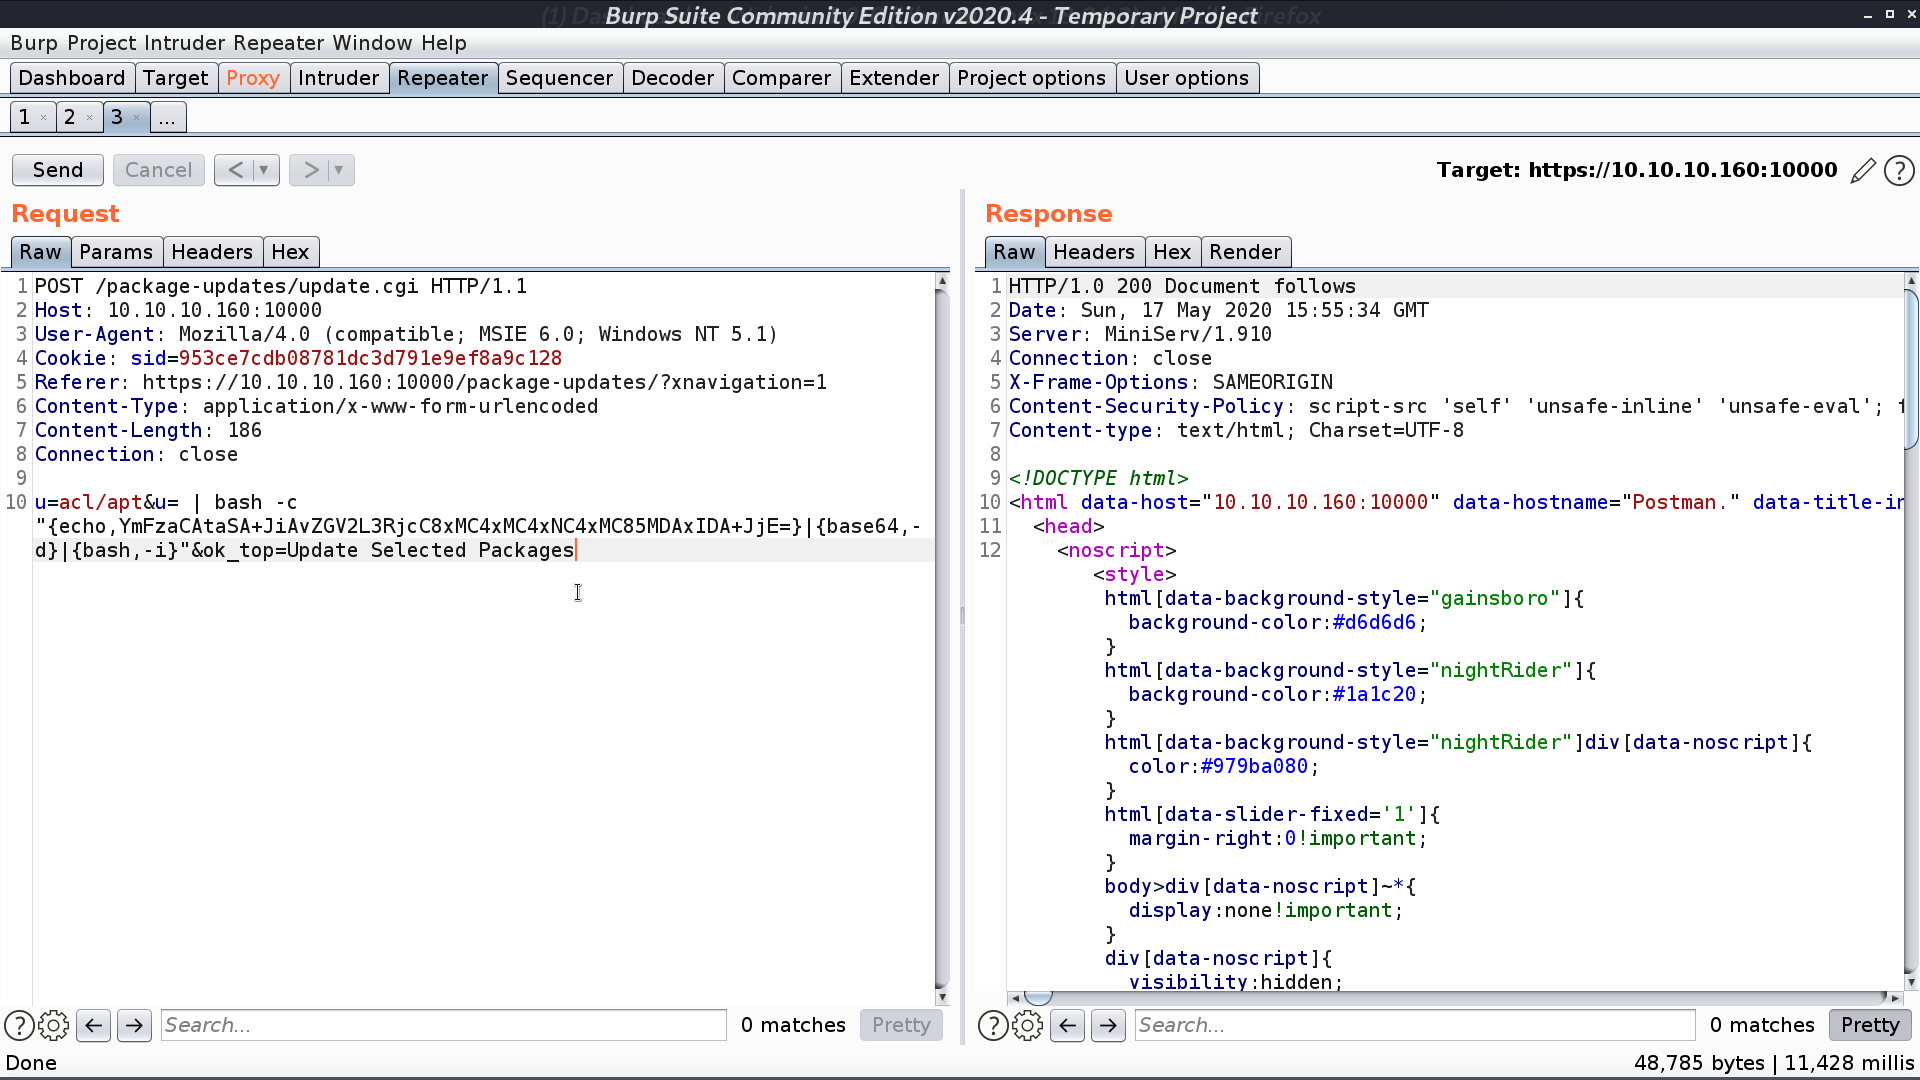Open Repeater help question mark icon
The width and height of the screenshot is (1920, 1080).
coord(1899,170)
